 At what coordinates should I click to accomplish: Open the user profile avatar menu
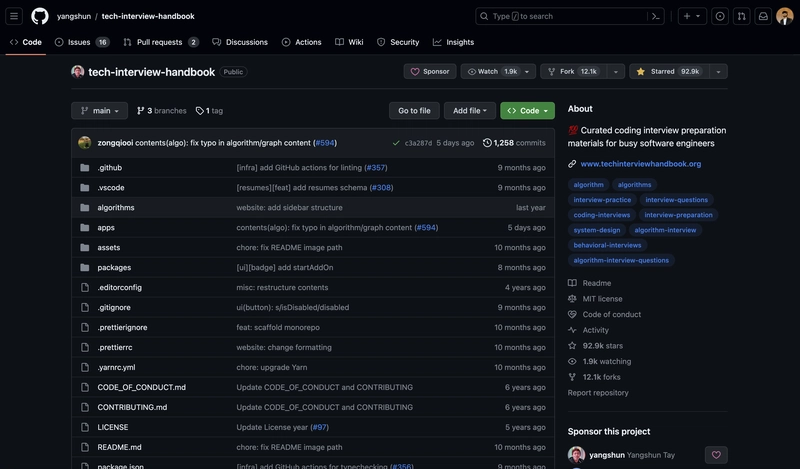tap(785, 16)
